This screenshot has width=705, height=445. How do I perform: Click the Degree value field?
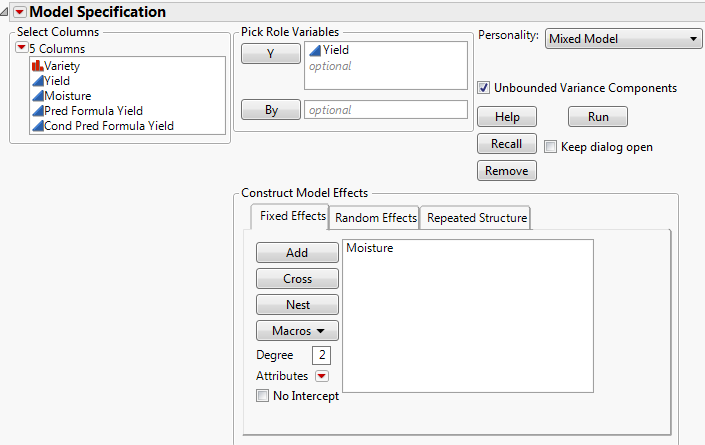321,355
